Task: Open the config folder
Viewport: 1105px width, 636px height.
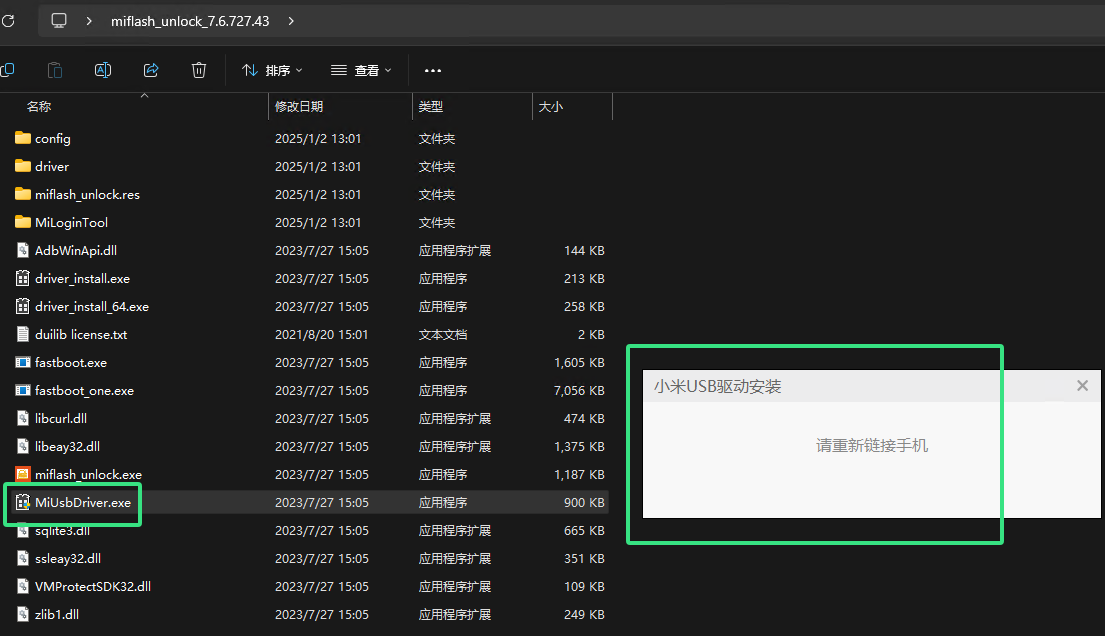Action: [52, 138]
